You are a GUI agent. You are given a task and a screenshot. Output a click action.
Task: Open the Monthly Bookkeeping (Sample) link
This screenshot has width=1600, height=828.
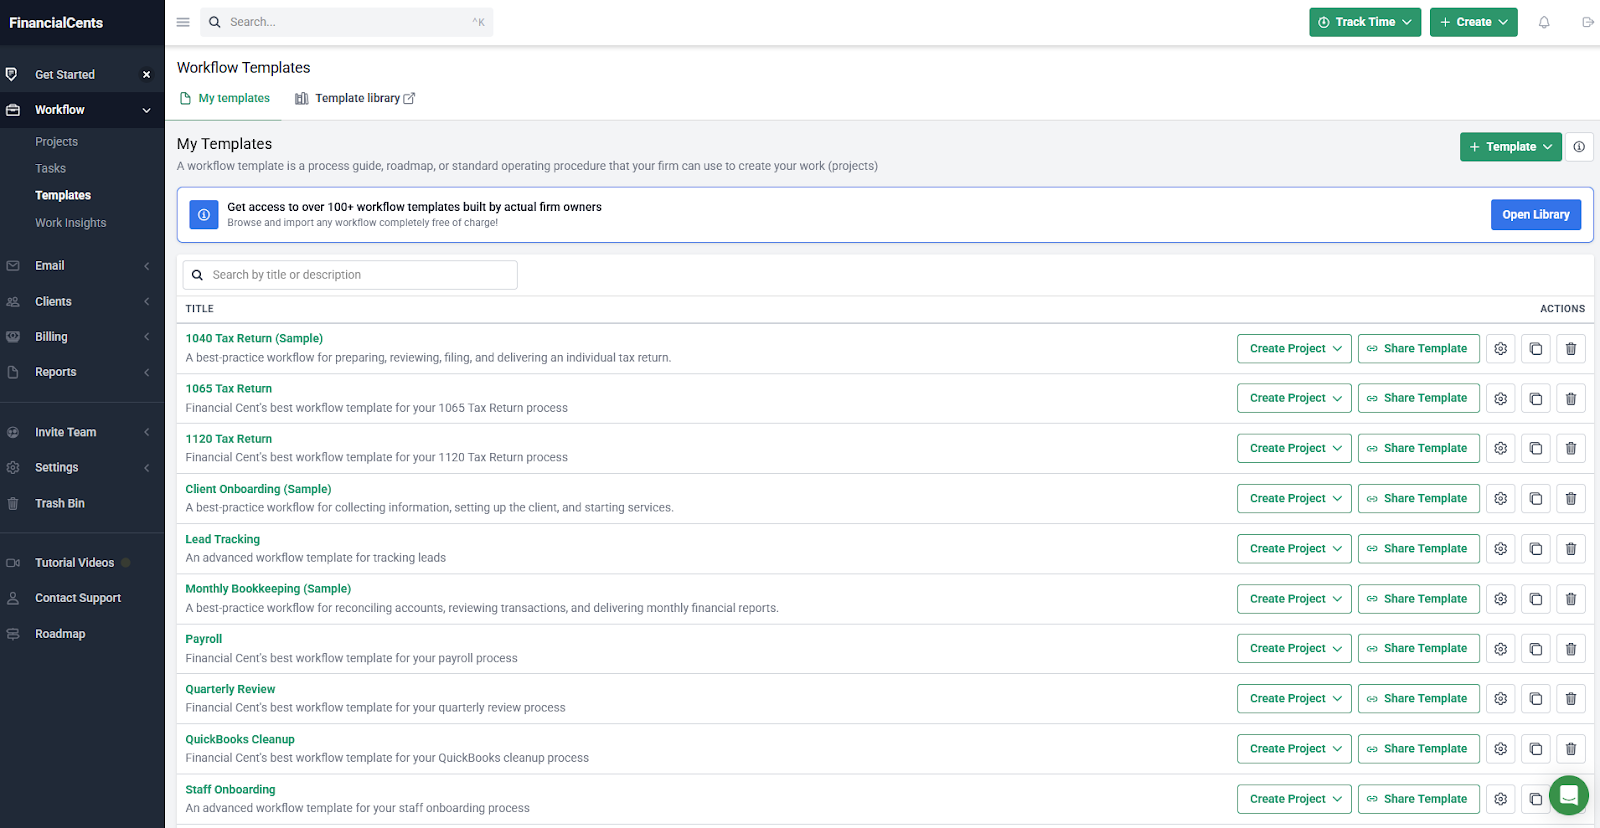(268, 589)
